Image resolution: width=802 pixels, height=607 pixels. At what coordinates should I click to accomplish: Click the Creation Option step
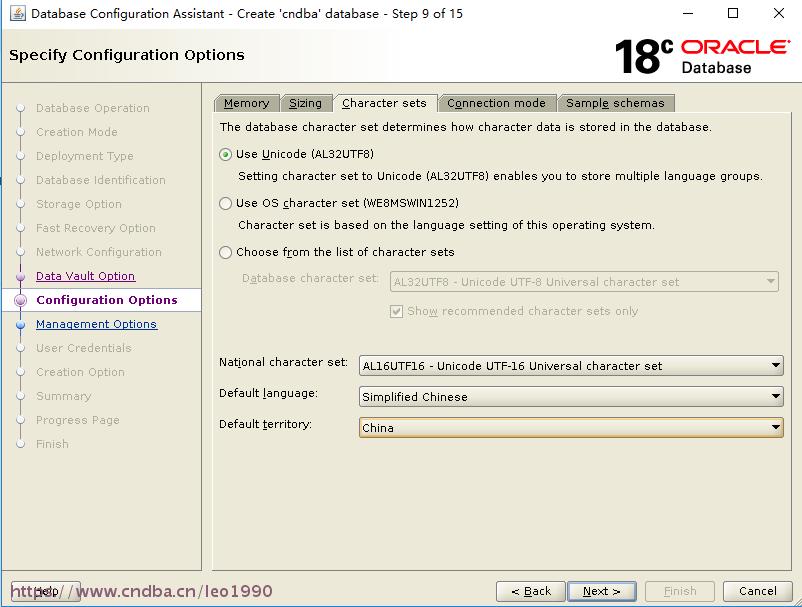[x=80, y=372]
